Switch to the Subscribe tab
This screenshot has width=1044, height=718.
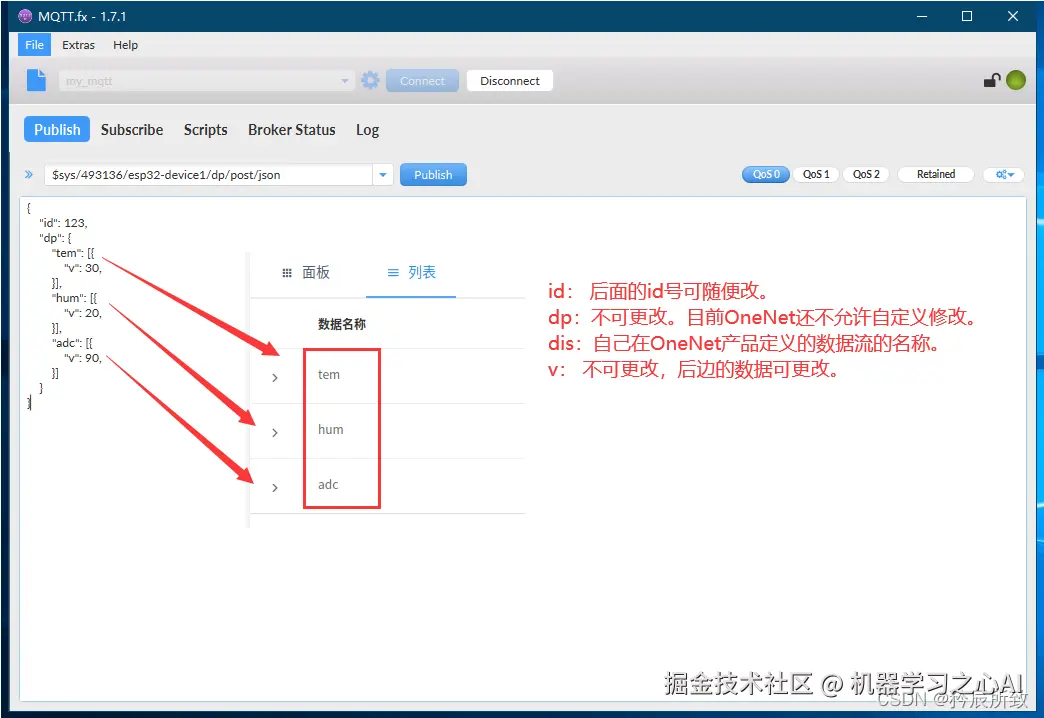(132, 130)
